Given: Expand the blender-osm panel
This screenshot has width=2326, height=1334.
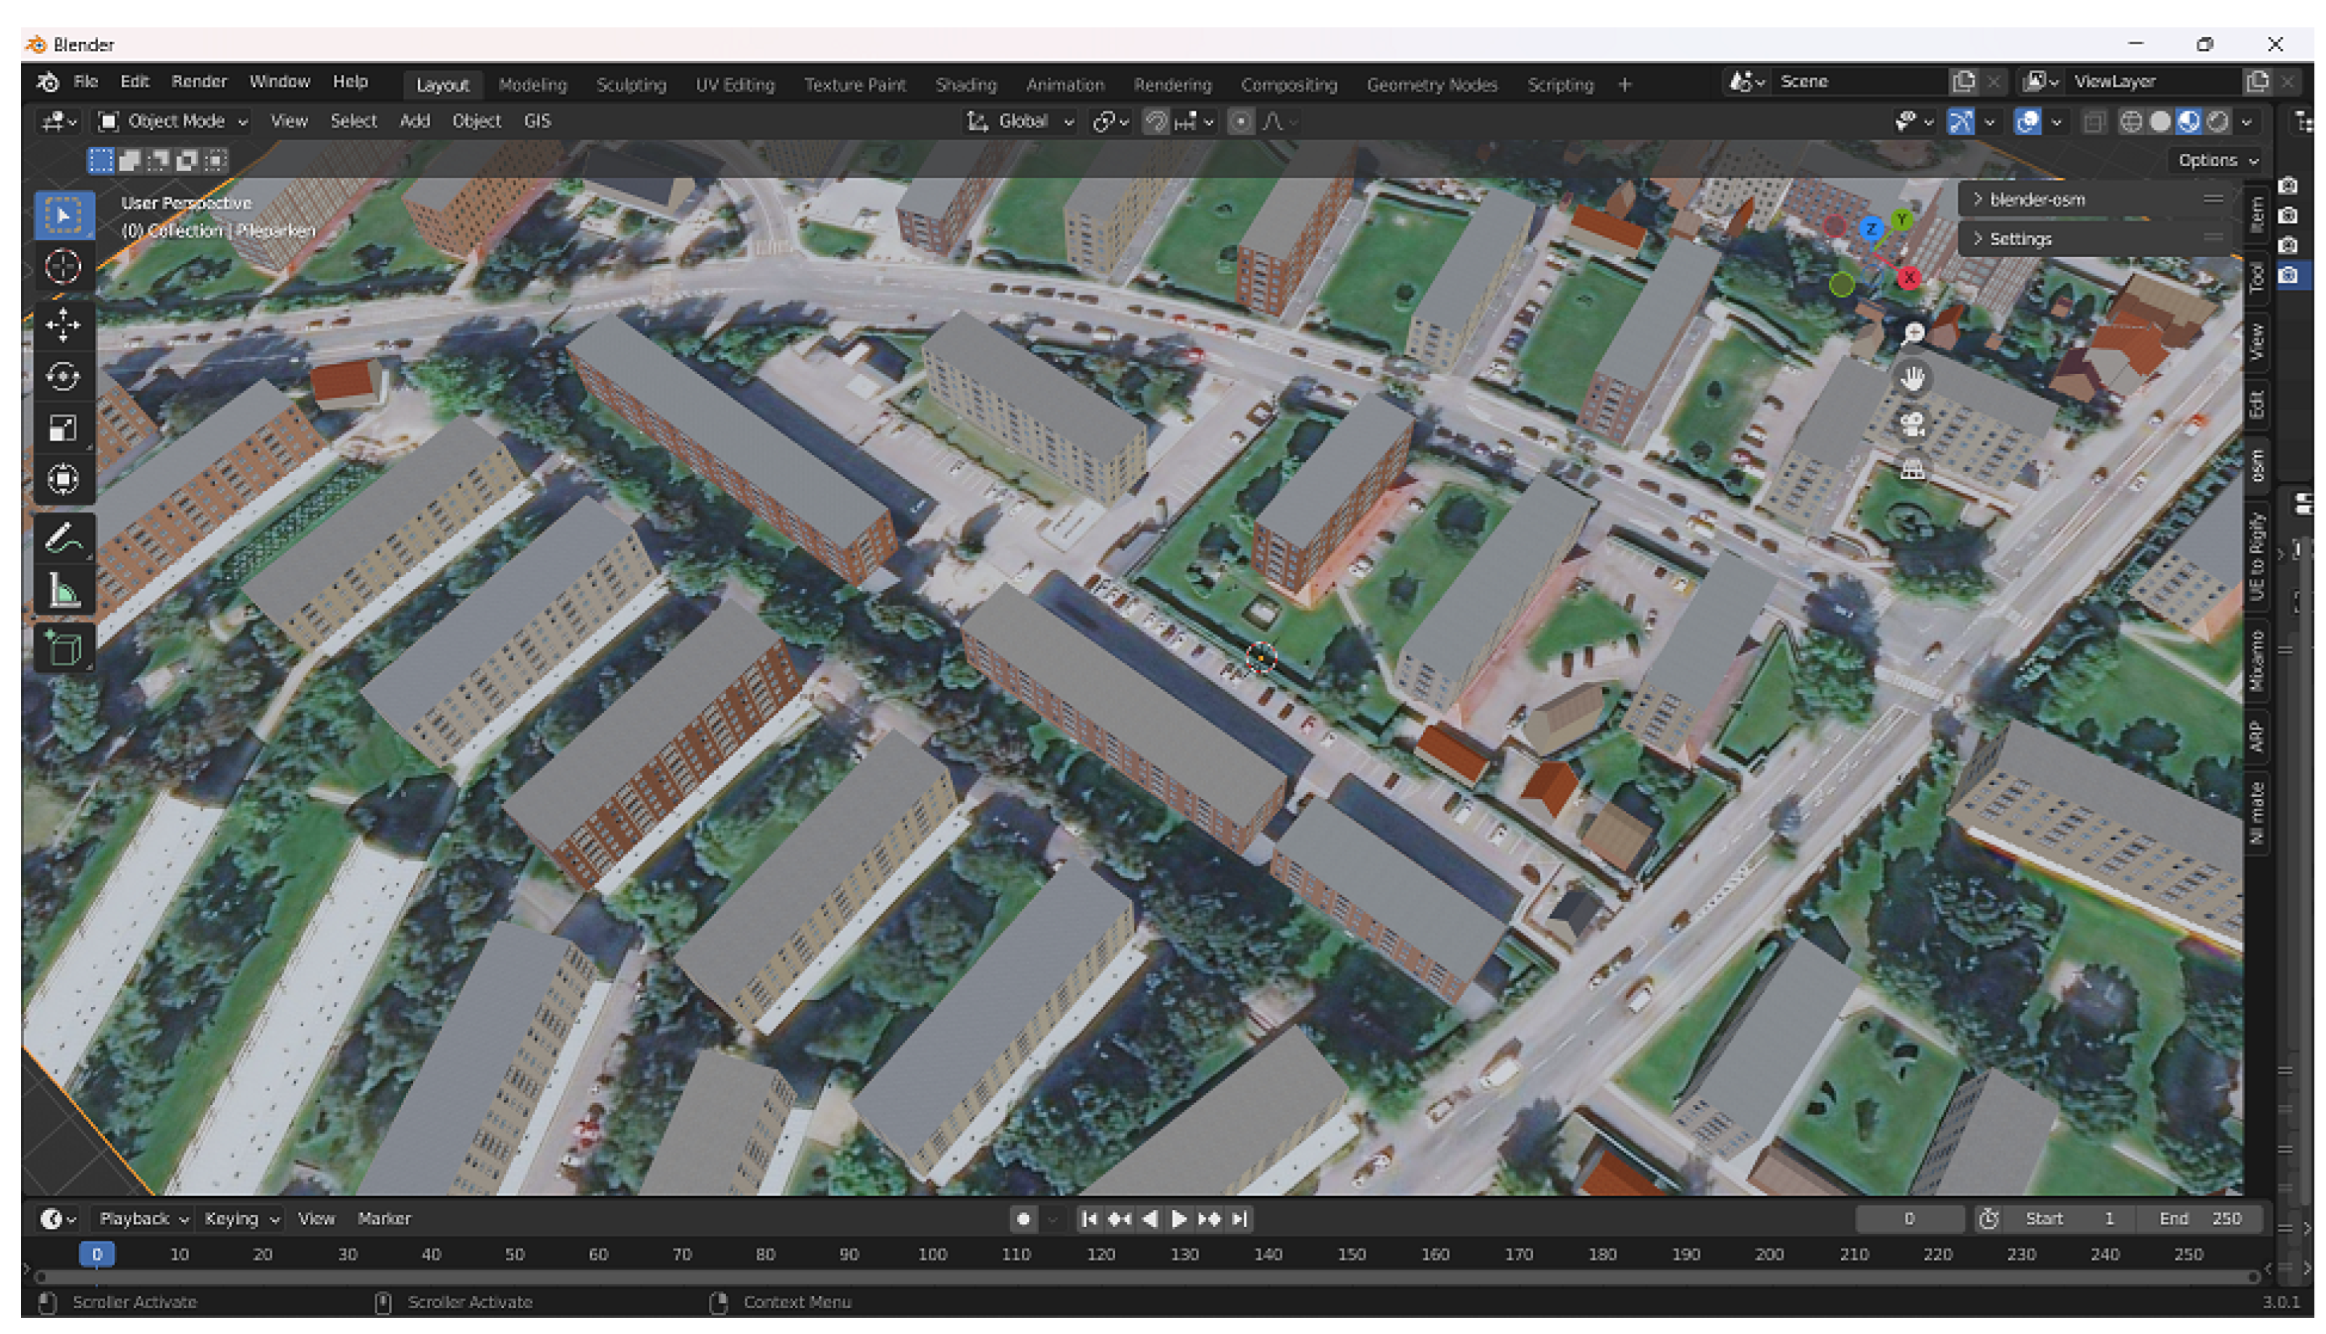Looking at the screenshot, I should [2037, 199].
